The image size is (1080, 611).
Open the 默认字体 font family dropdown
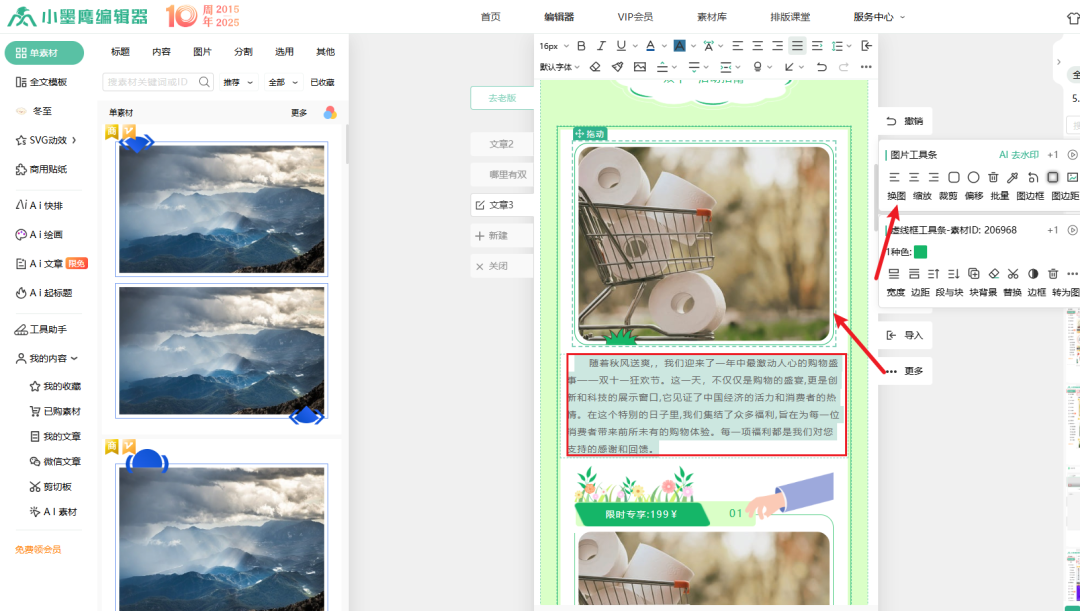pyautogui.click(x=560, y=67)
